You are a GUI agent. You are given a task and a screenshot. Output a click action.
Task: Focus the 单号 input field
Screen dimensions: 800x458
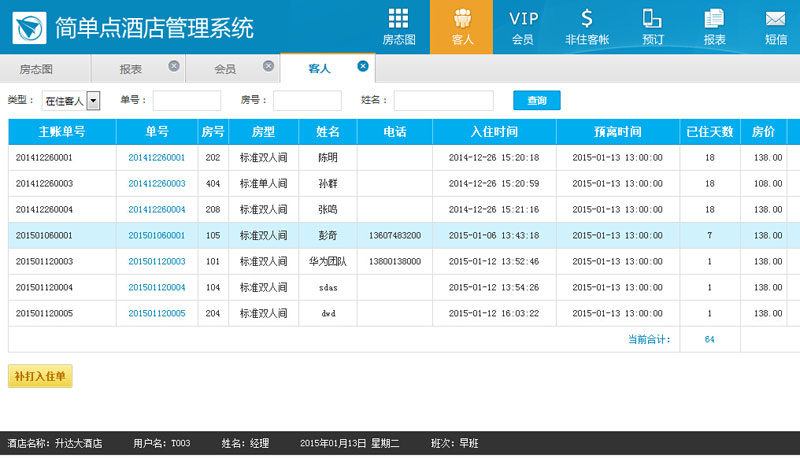pyautogui.click(x=187, y=100)
